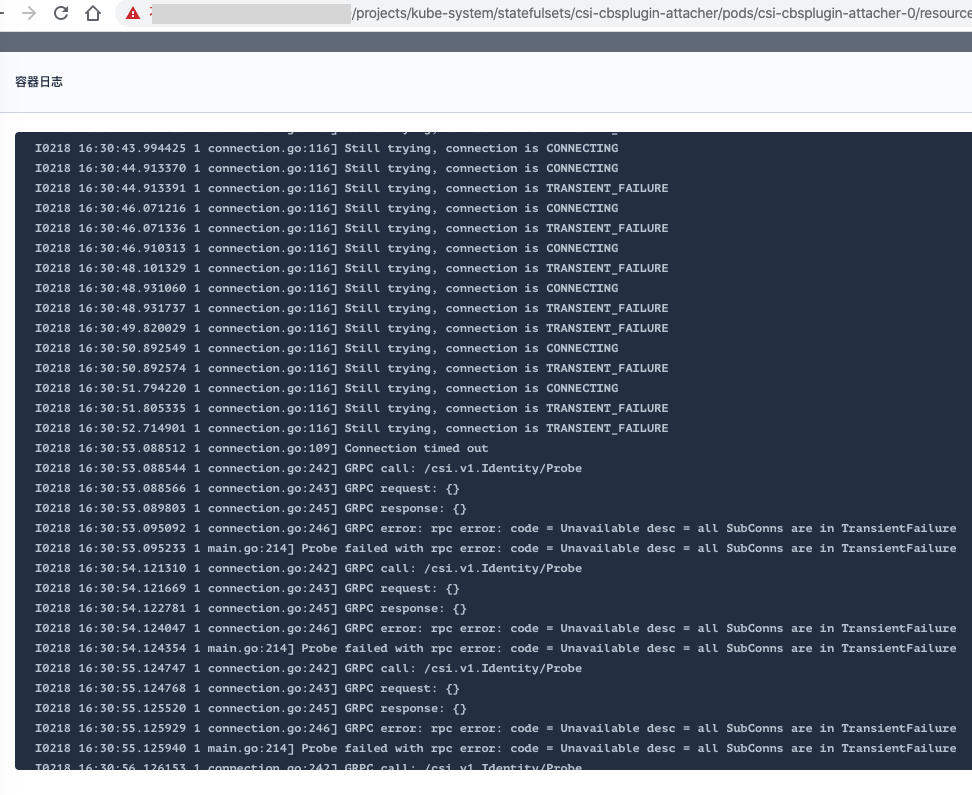972x795 pixels.
Task: Click Probe failed line at 16:30:53.095233
Action: 495,548
